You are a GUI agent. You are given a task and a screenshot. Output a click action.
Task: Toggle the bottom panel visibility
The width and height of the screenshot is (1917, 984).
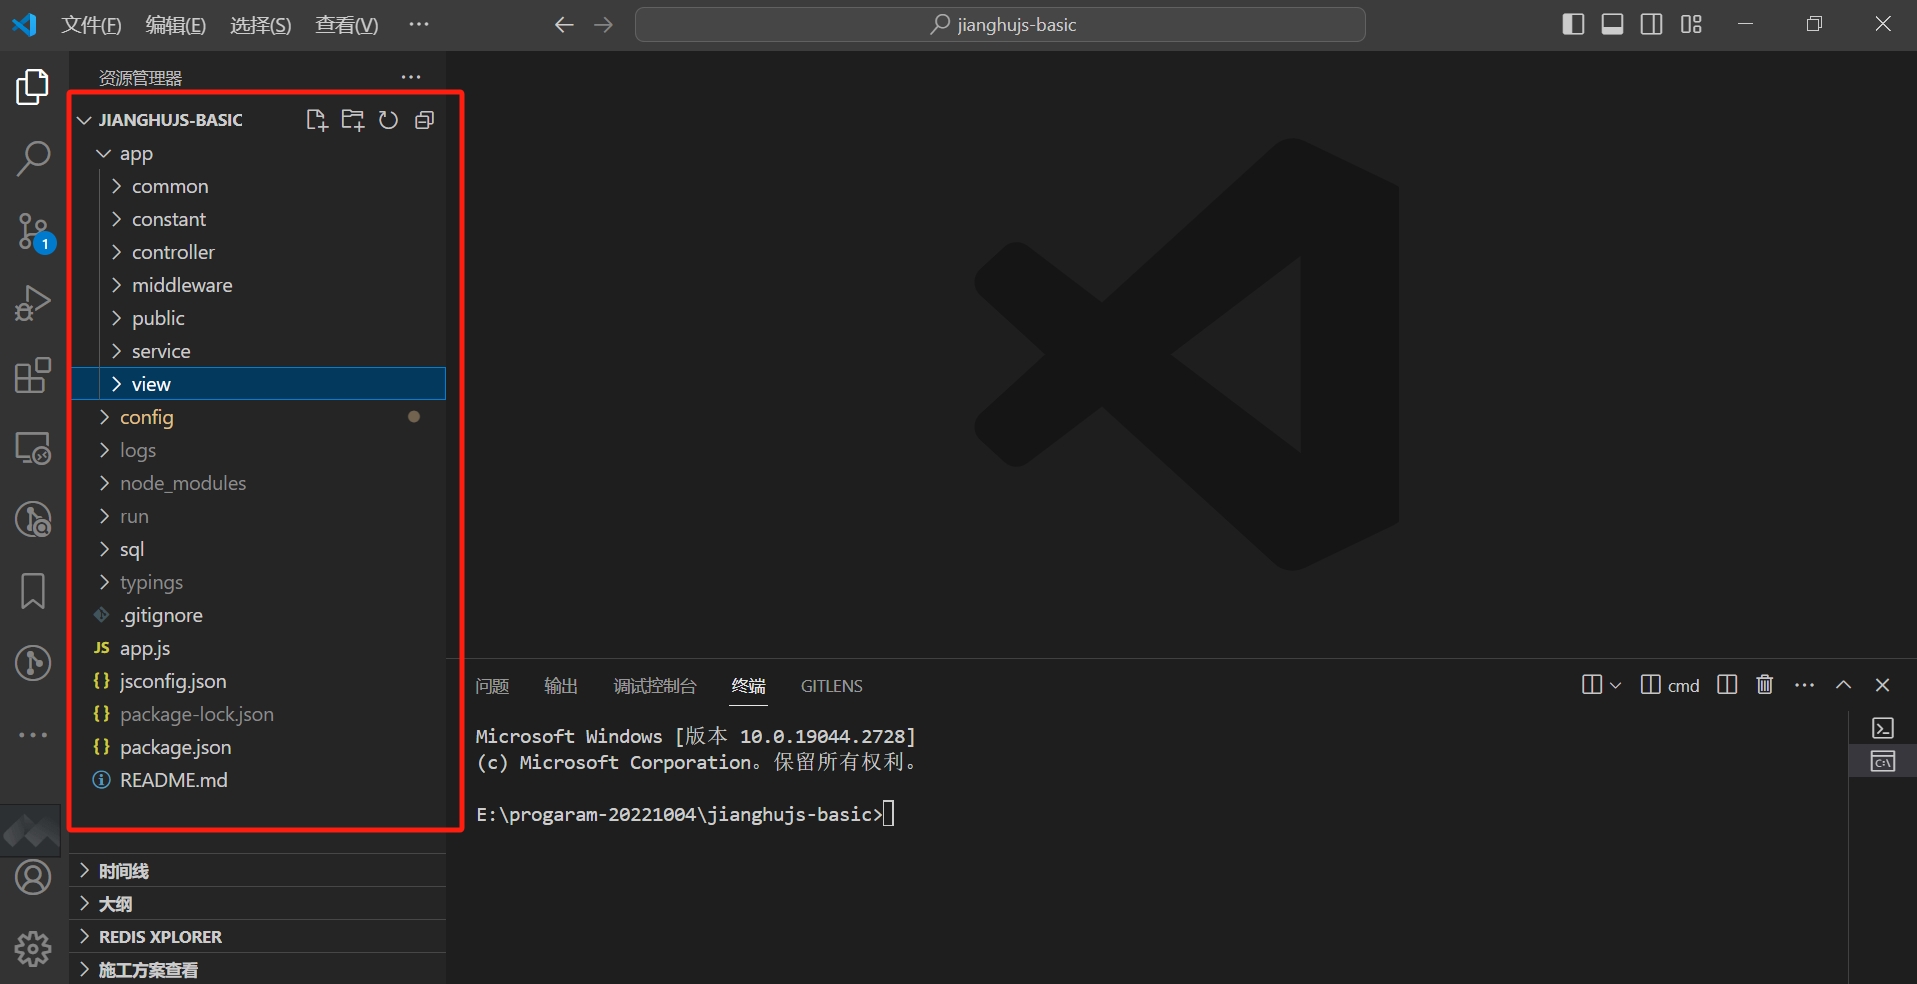pos(1612,24)
